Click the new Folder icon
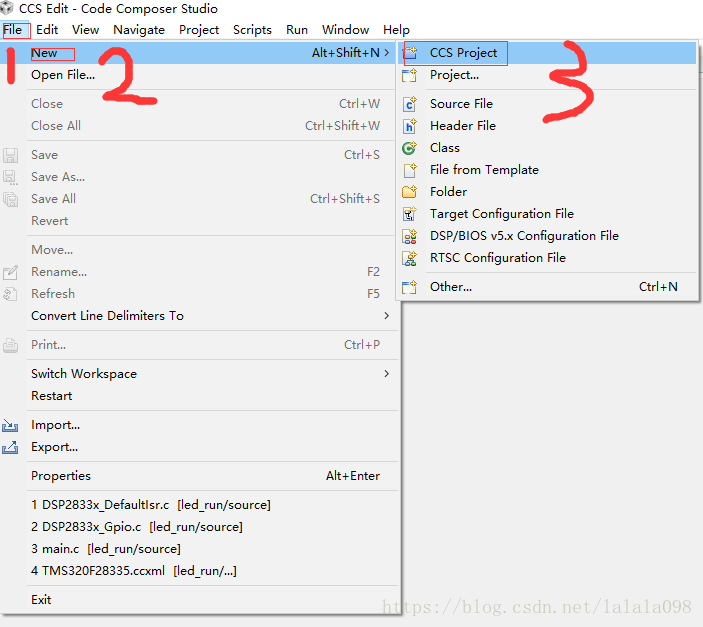The height and width of the screenshot is (627, 703). (410, 192)
